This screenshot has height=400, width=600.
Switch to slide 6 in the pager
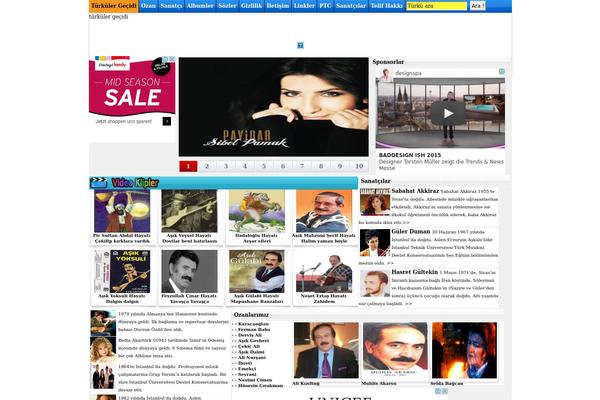point(283,166)
